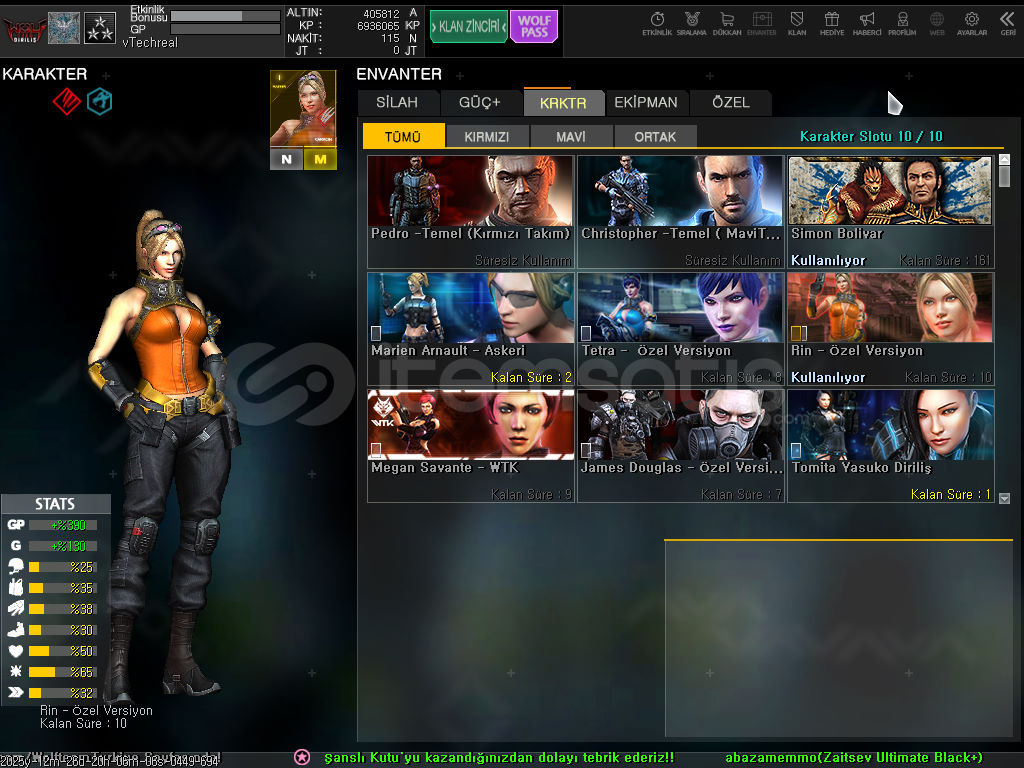
Task: Click the speed arrows stat icon
Action: (16, 692)
